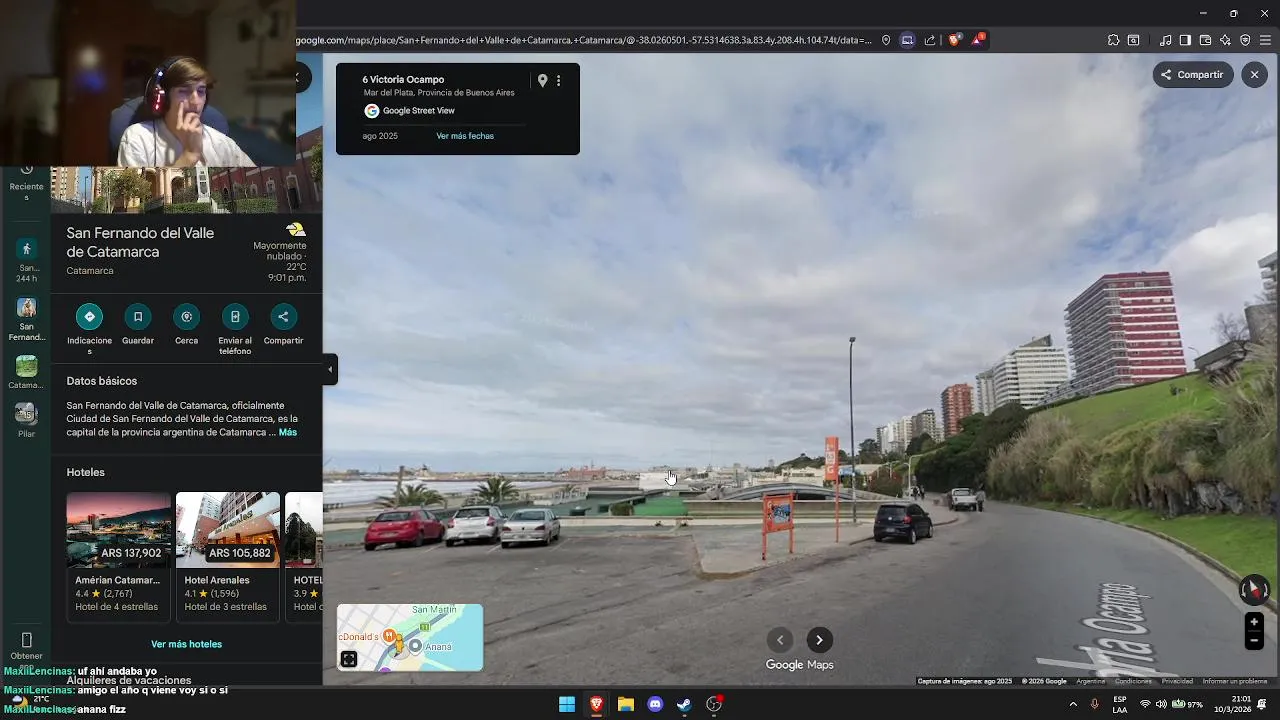Open Discord from the Windows taskbar
The image size is (1280, 720).
[x=655, y=704]
